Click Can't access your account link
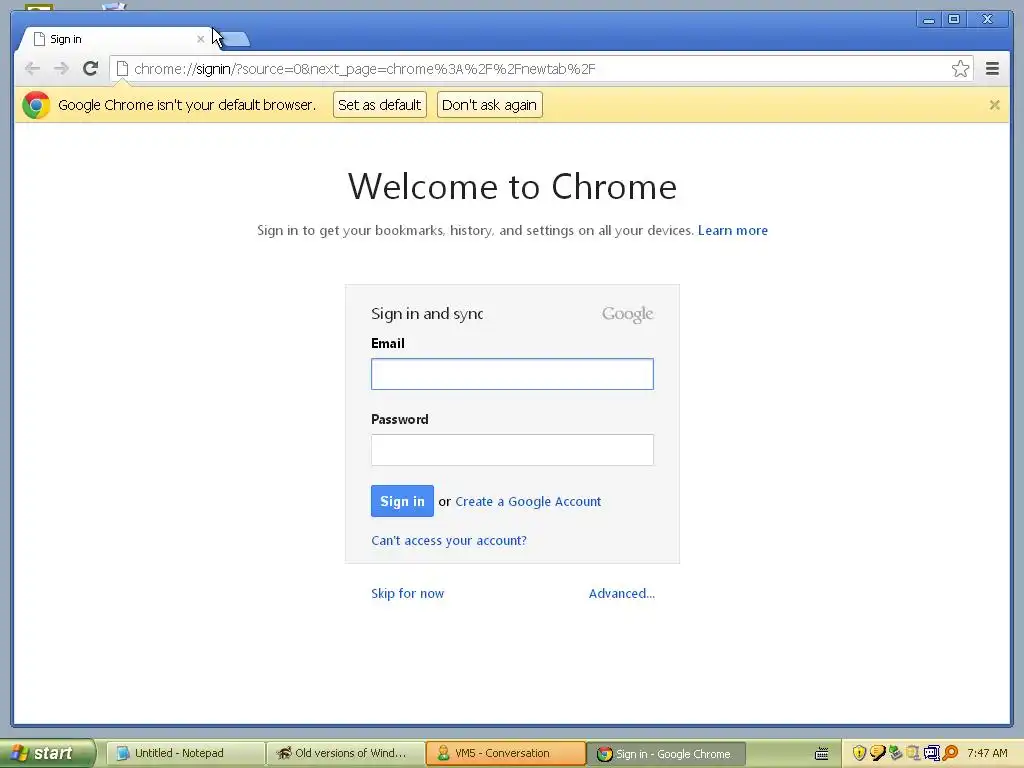Image resolution: width=1024 pixels, height=768 pixels. pyautogui.click(x=449, y=540)
